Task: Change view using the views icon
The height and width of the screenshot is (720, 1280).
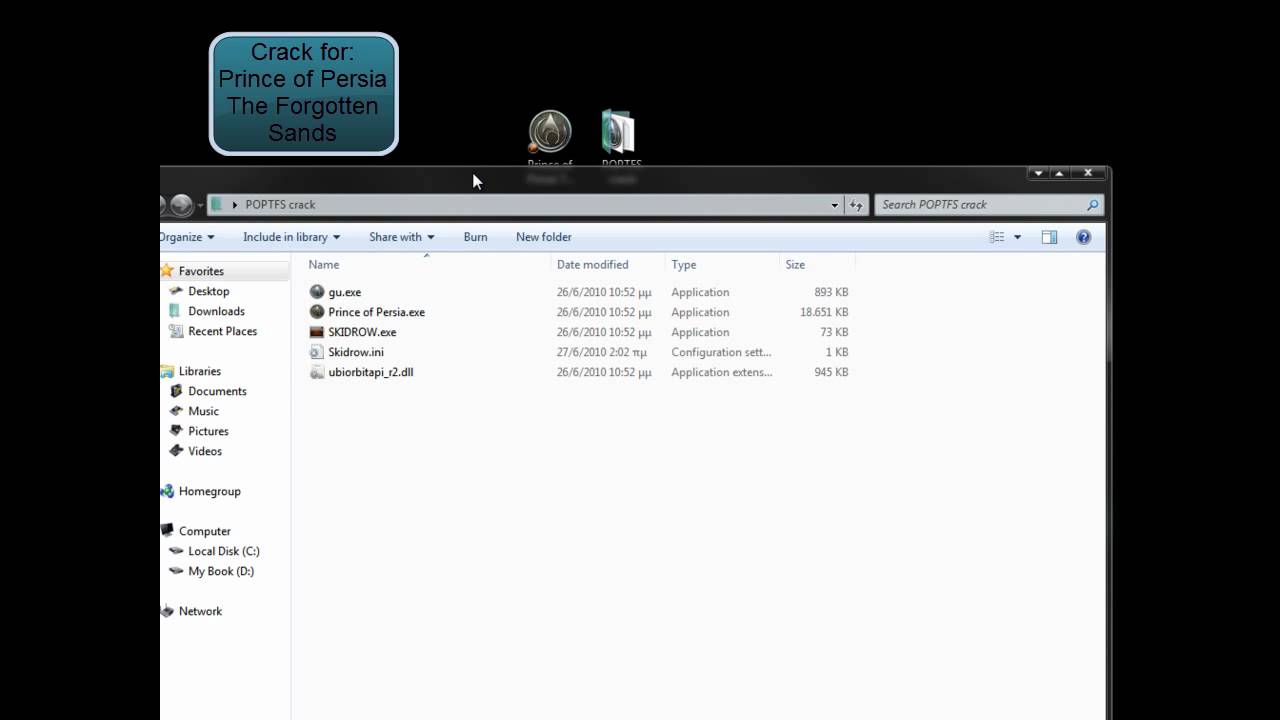Action: [997, 237]
